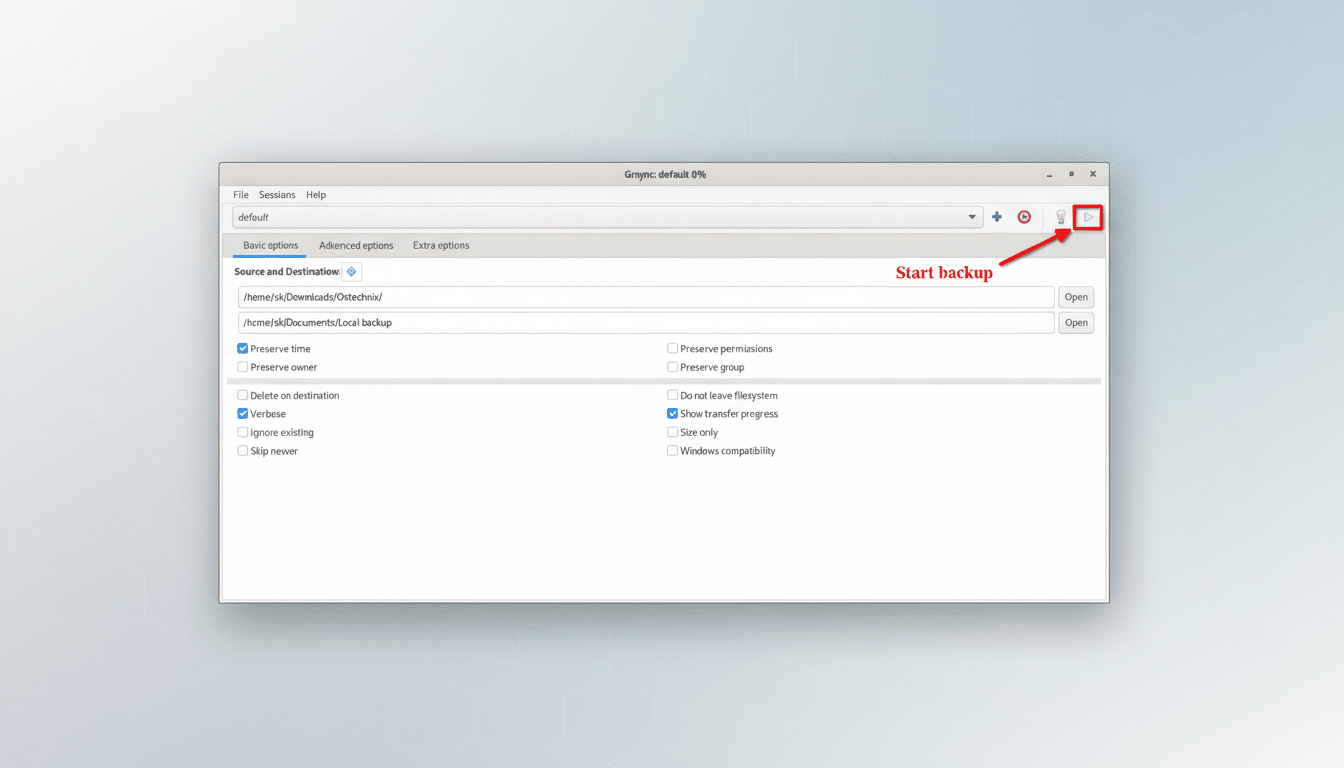1344x768 pixels.
Task: Swap source and destination paths
Action: [351, 271]
